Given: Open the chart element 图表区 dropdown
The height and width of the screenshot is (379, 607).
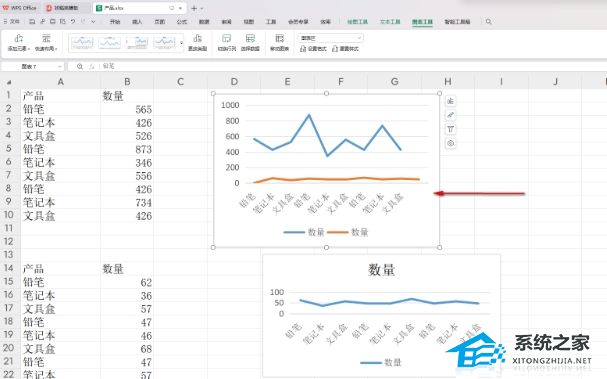Looking at the screenshot, I should 331,38.
